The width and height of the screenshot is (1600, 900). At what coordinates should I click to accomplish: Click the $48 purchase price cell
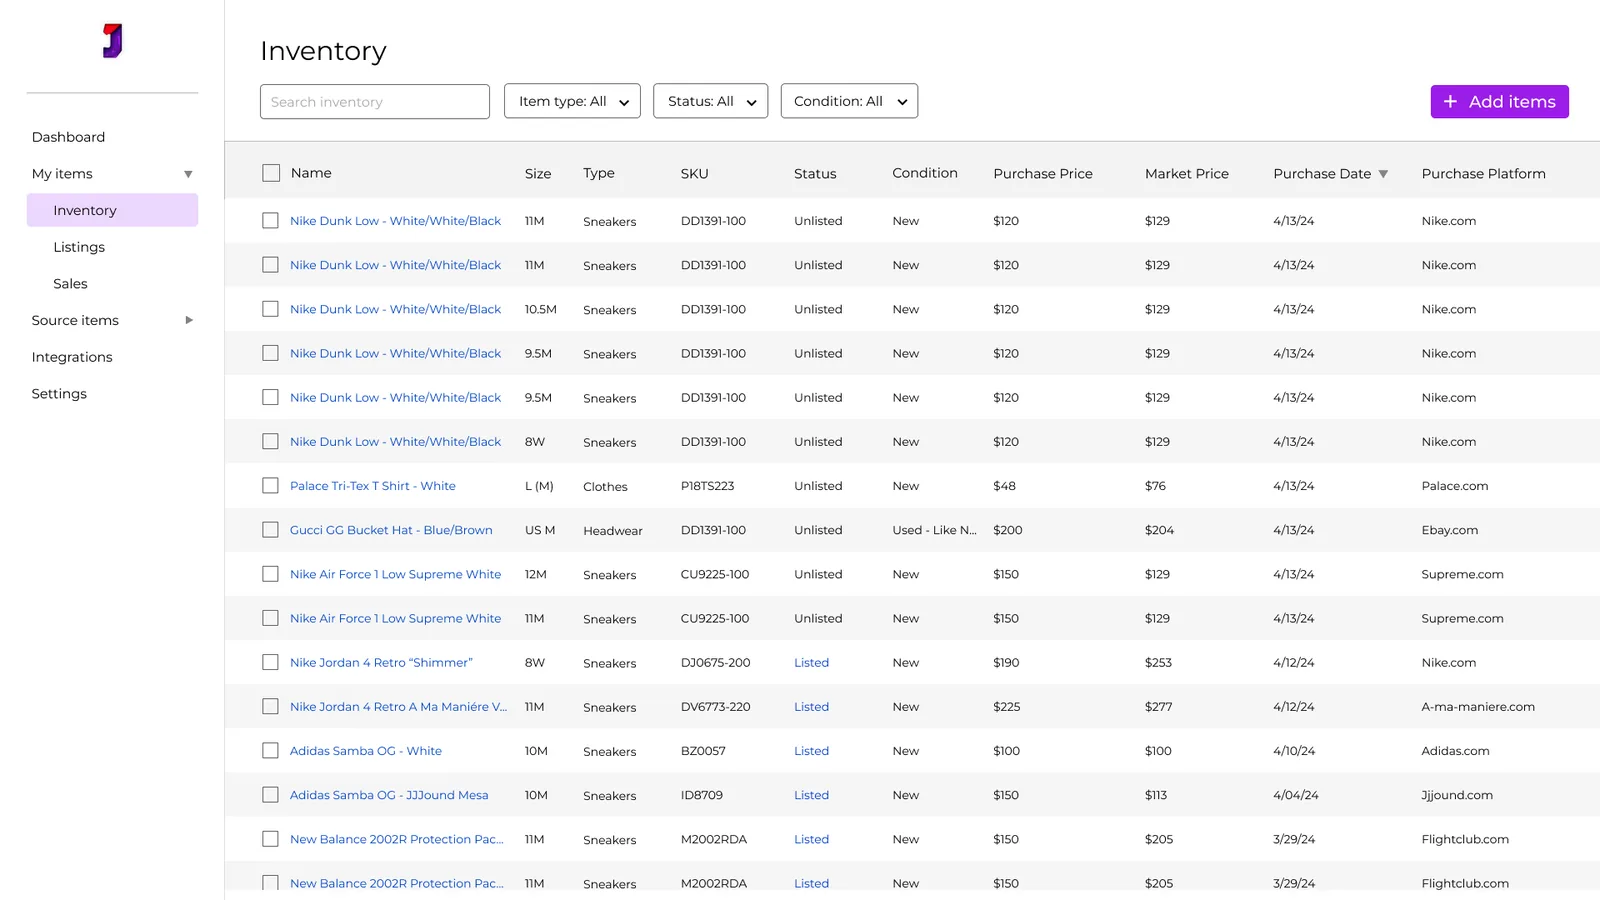(x=1004, y=486)
